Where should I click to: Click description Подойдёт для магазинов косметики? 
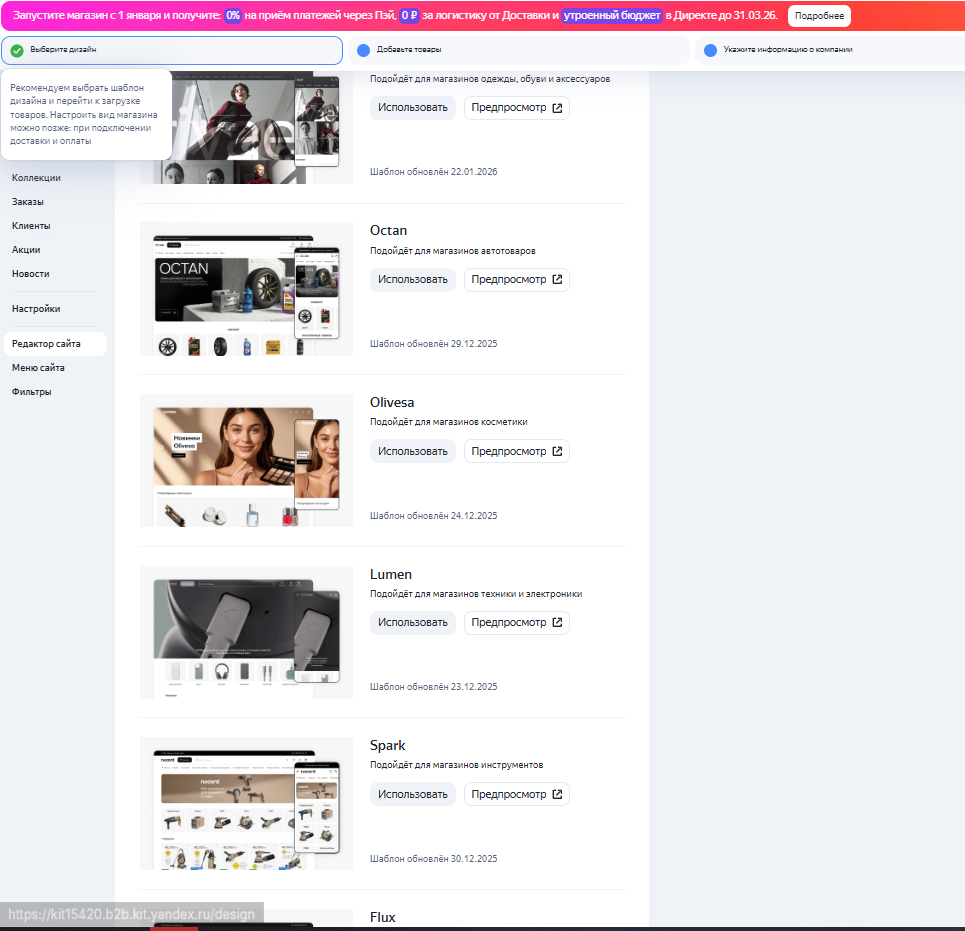pyautogui.click(x=449, y=422)
